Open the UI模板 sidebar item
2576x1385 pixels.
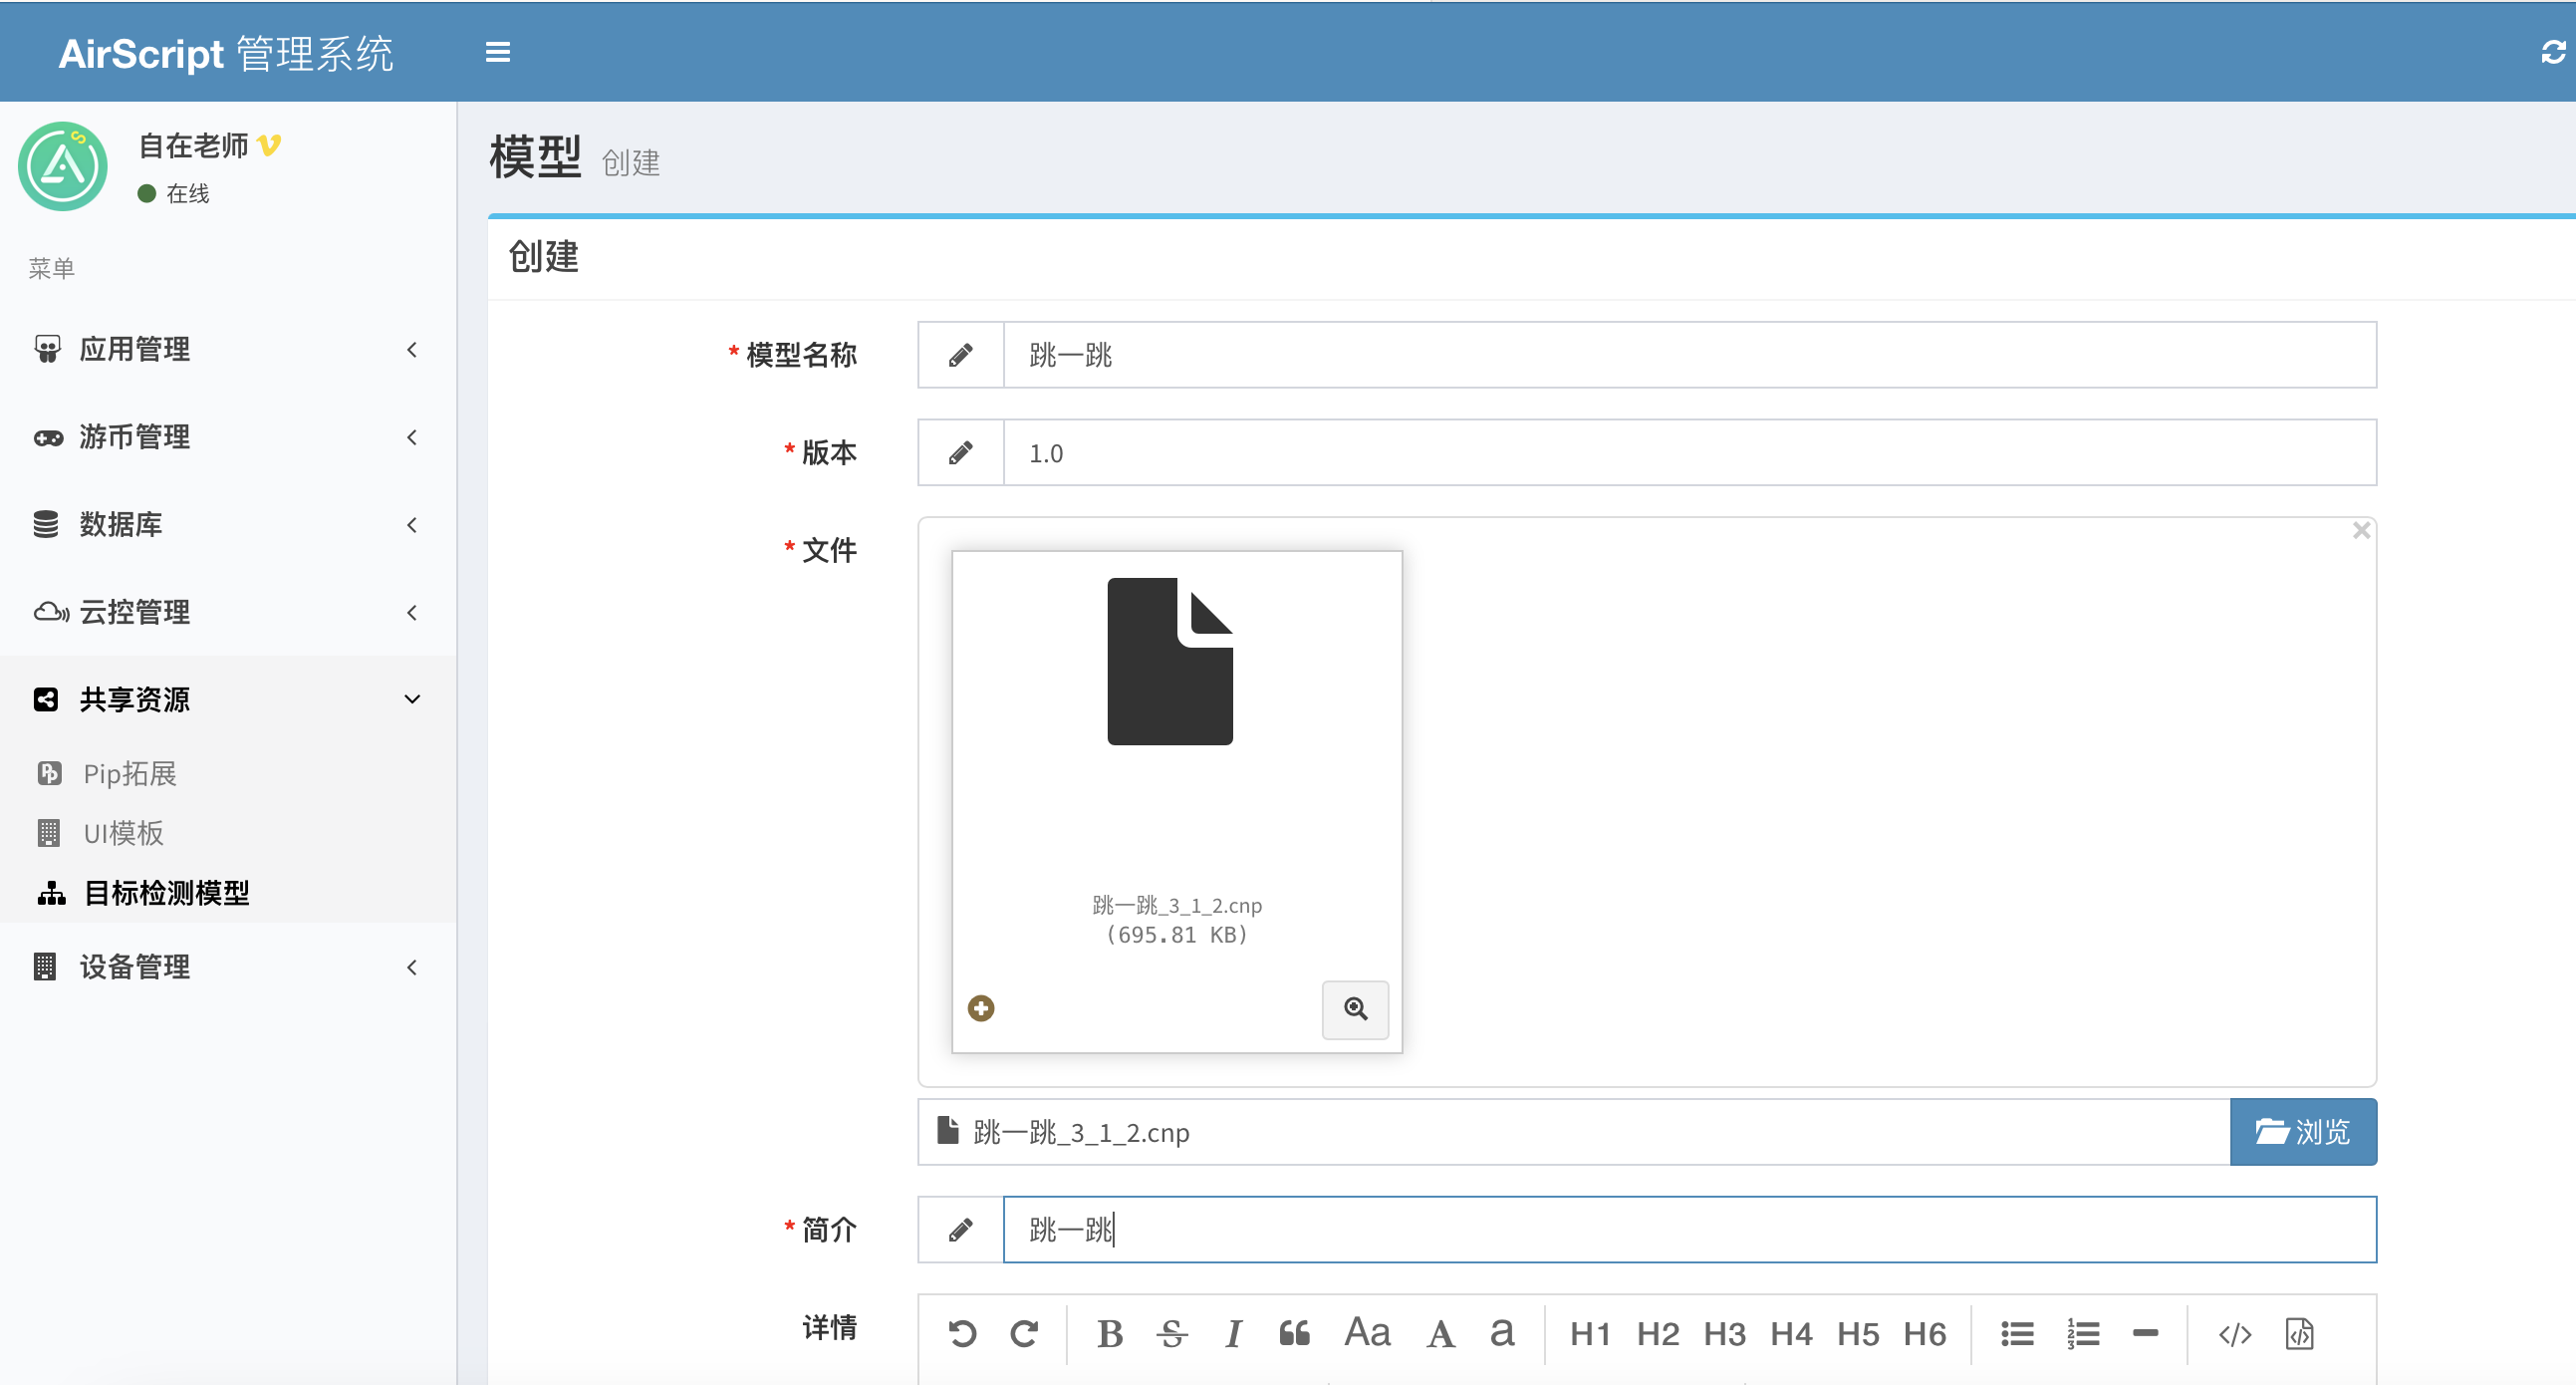click(x=123, y=833)
